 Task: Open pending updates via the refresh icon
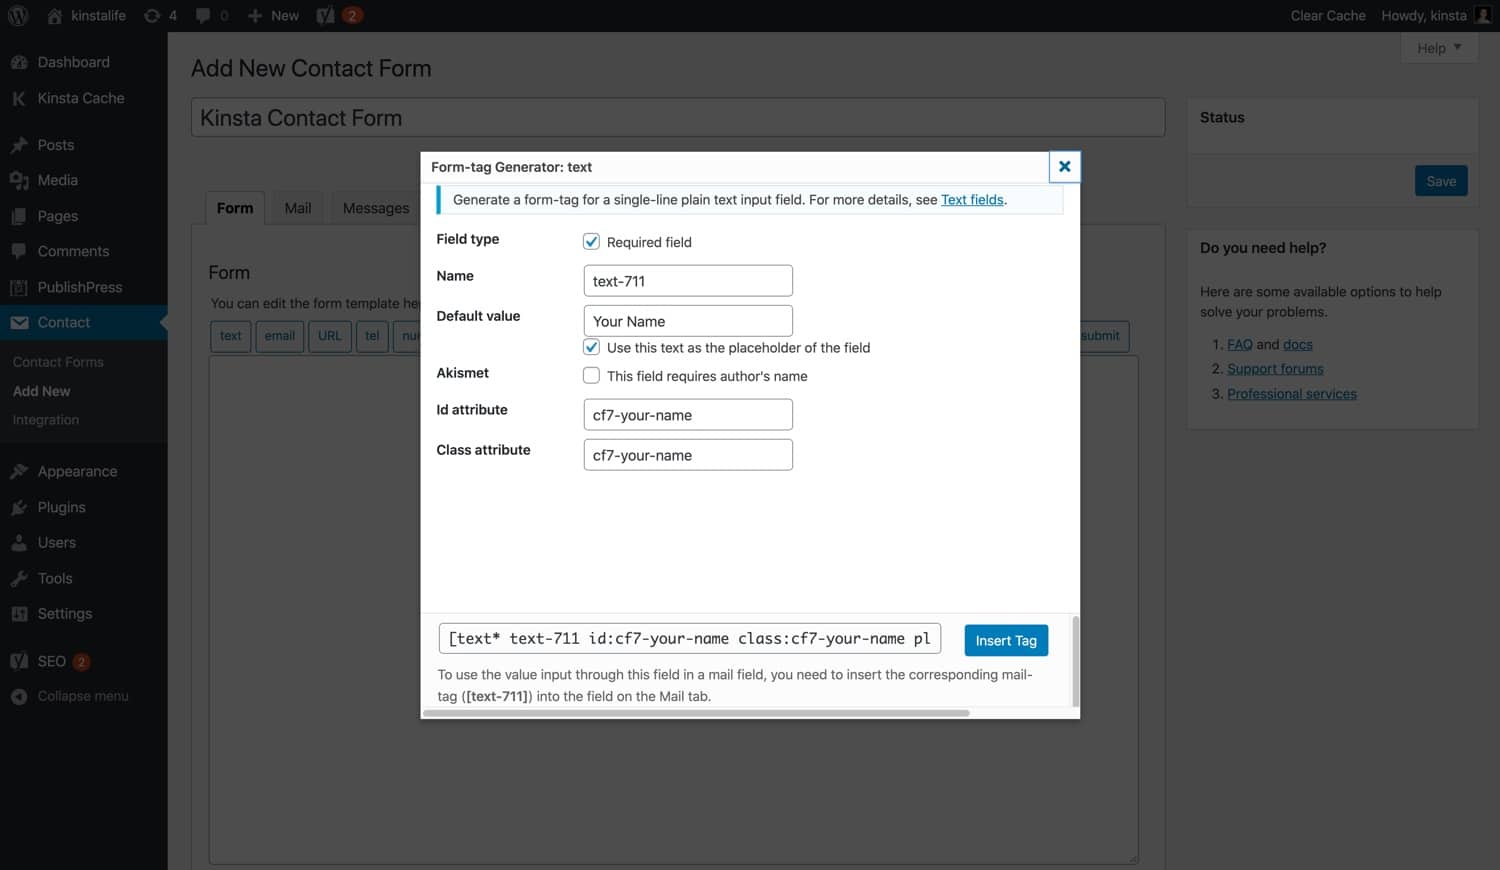[x=152, y=15]
